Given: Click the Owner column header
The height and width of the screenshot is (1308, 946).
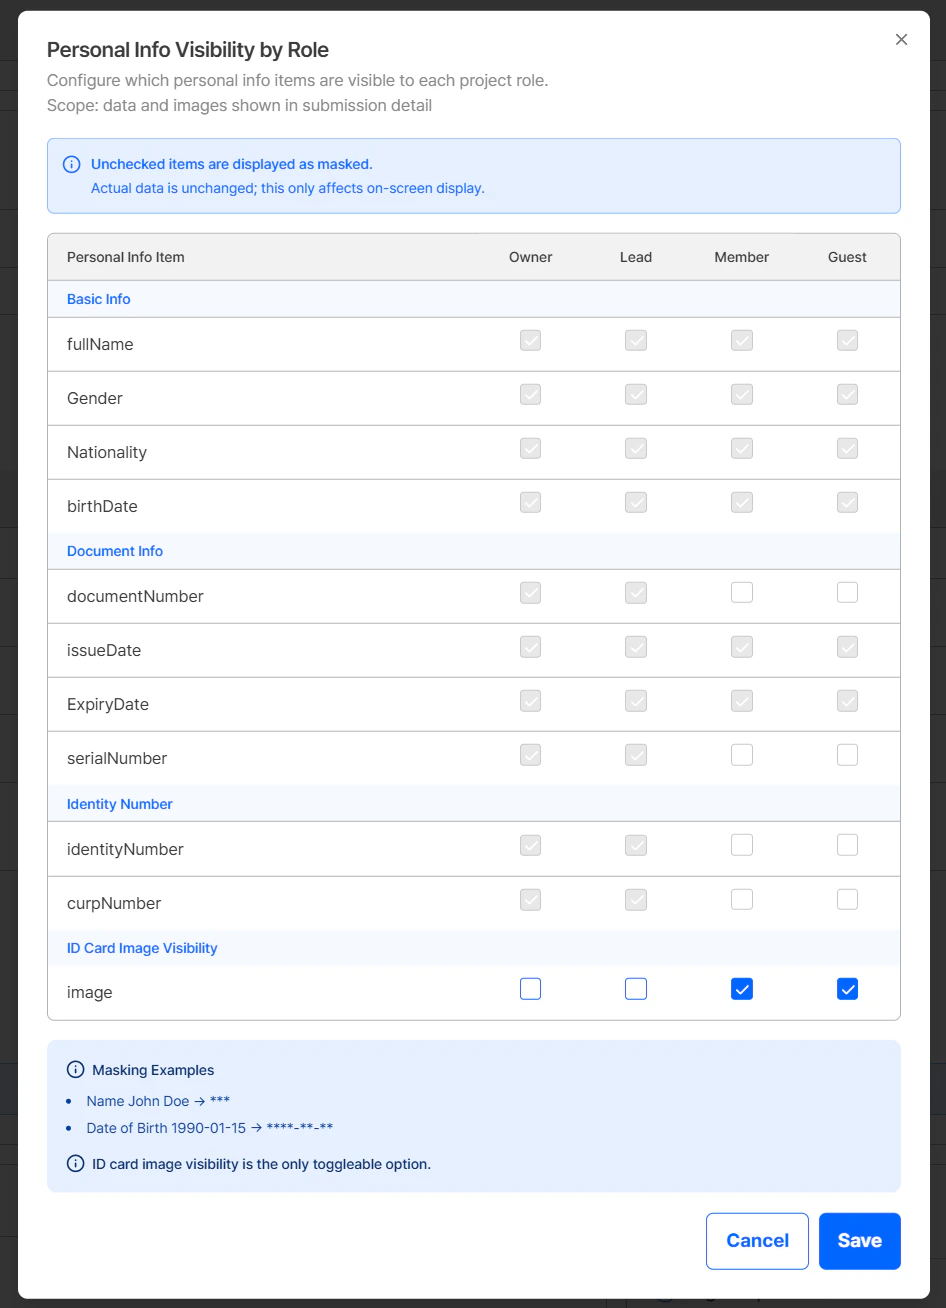Looking at the screenshot, I should (x=531, y=257).
